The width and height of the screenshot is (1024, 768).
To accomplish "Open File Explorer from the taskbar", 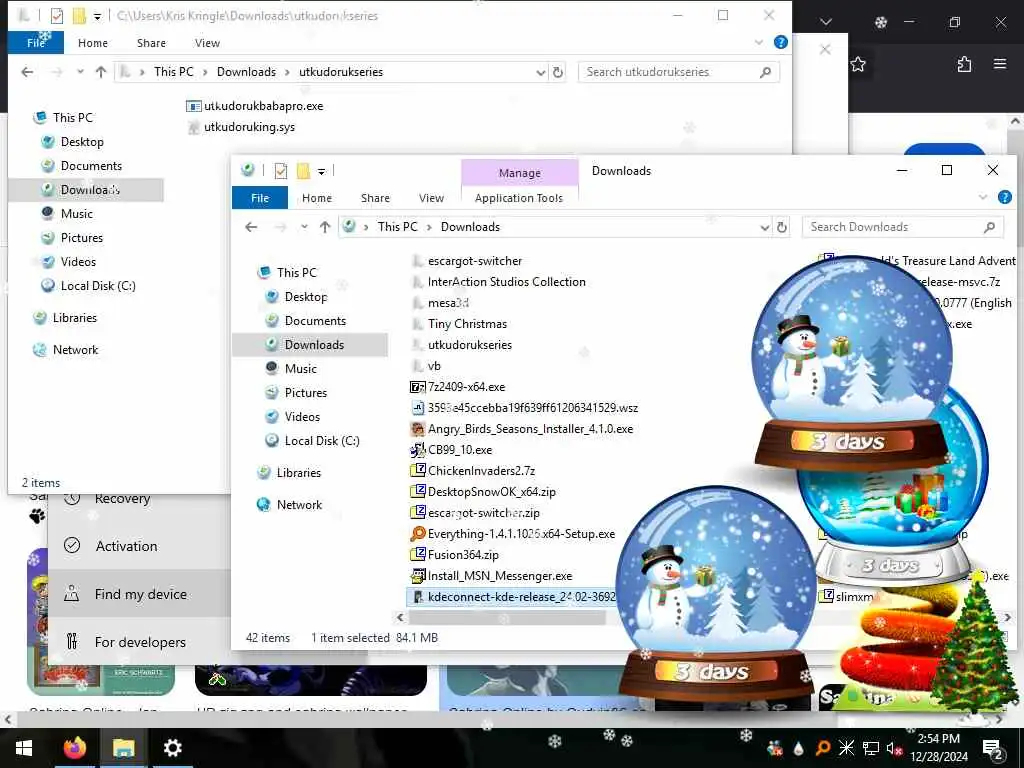I will click(123, 748).
